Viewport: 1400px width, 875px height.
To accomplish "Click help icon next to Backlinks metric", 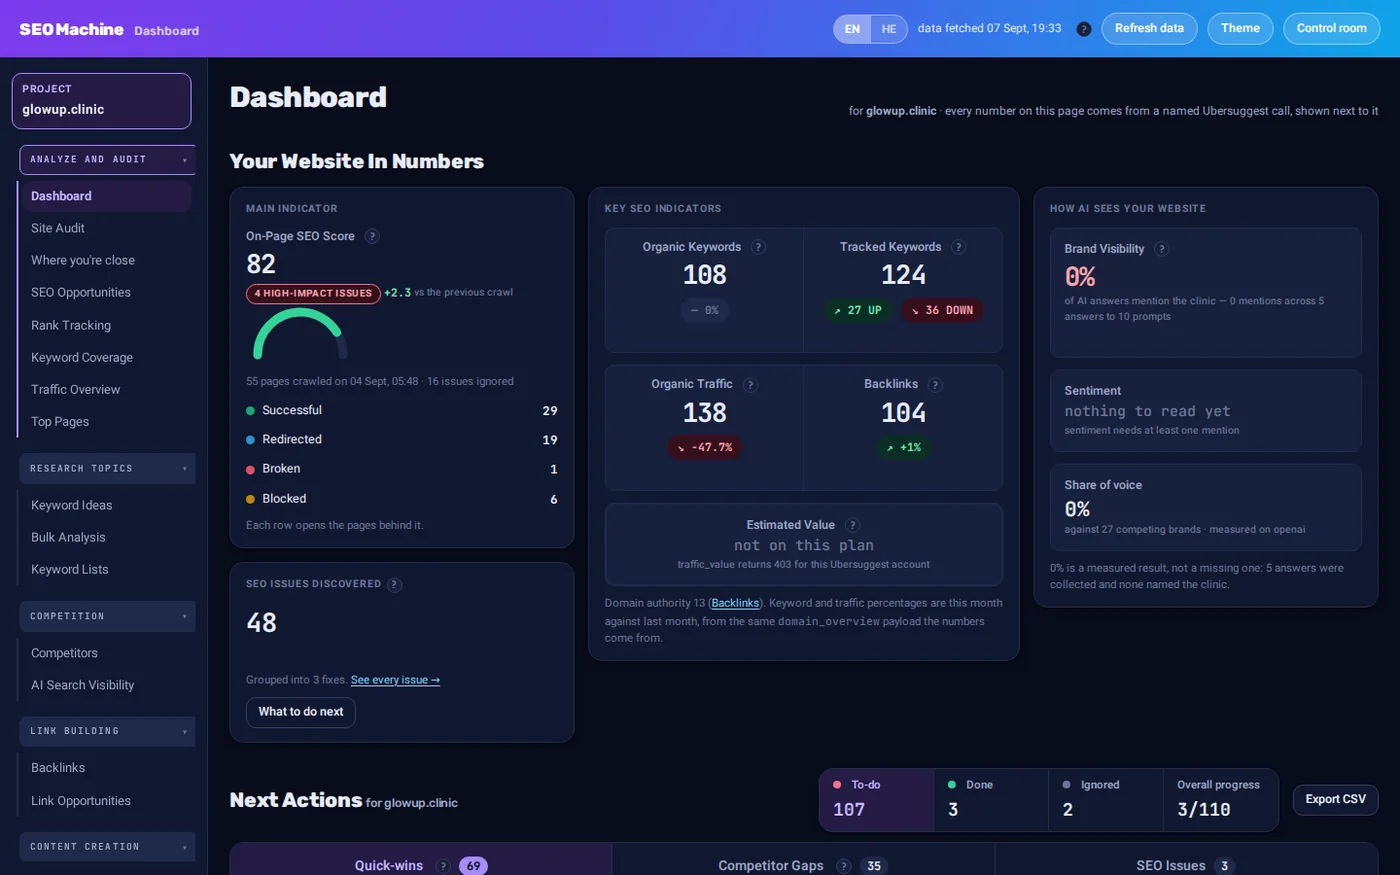I will [935, 385].
